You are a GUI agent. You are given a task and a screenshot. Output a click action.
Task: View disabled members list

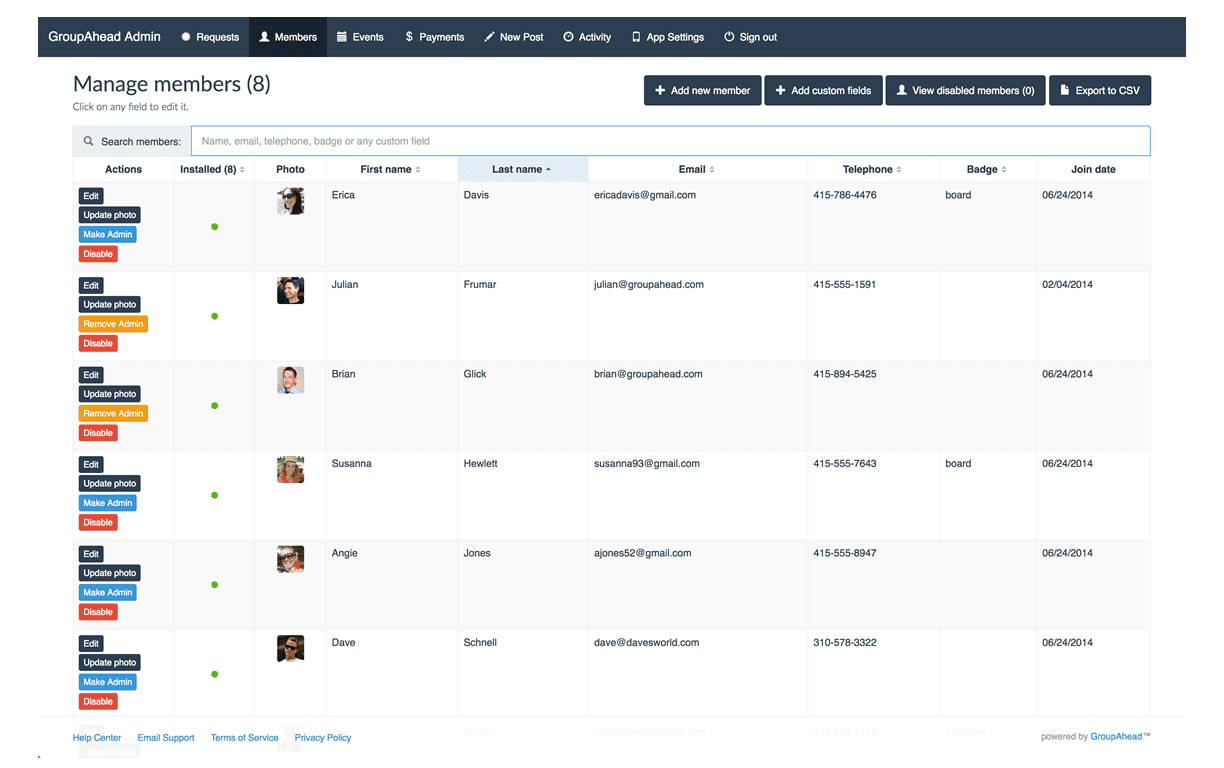point(965,91)
